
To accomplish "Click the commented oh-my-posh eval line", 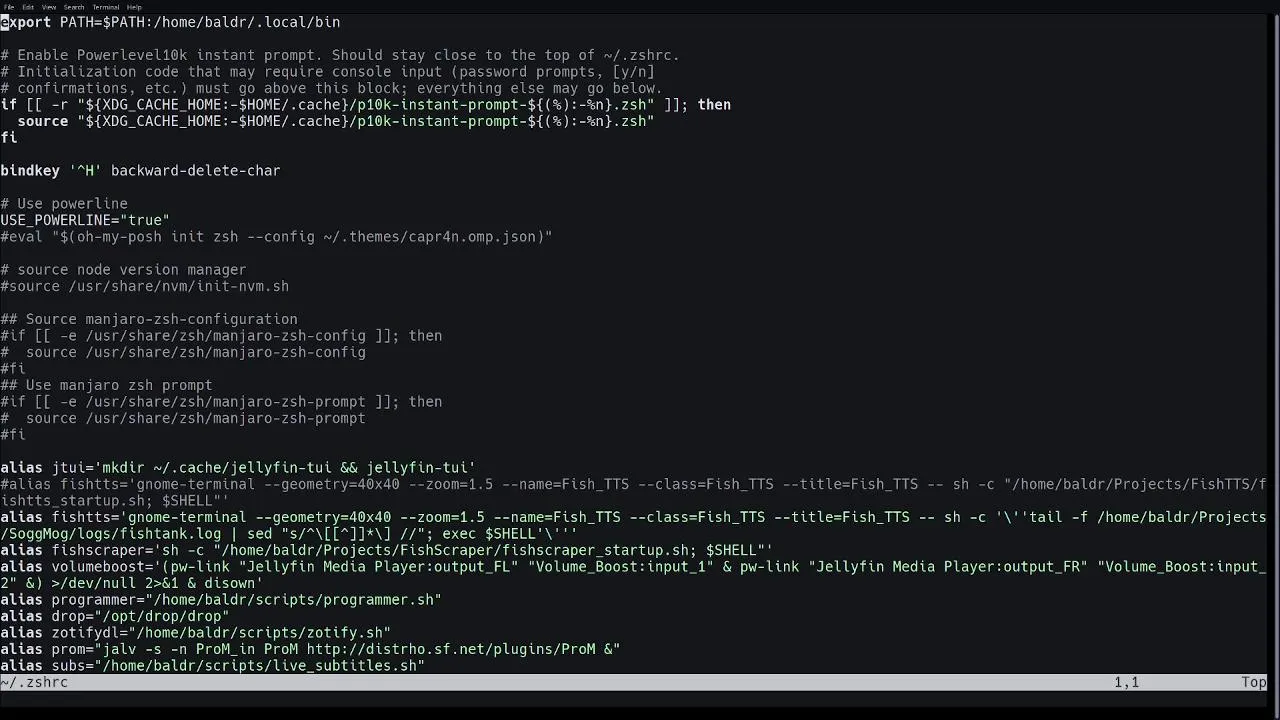I will point(276,237).
